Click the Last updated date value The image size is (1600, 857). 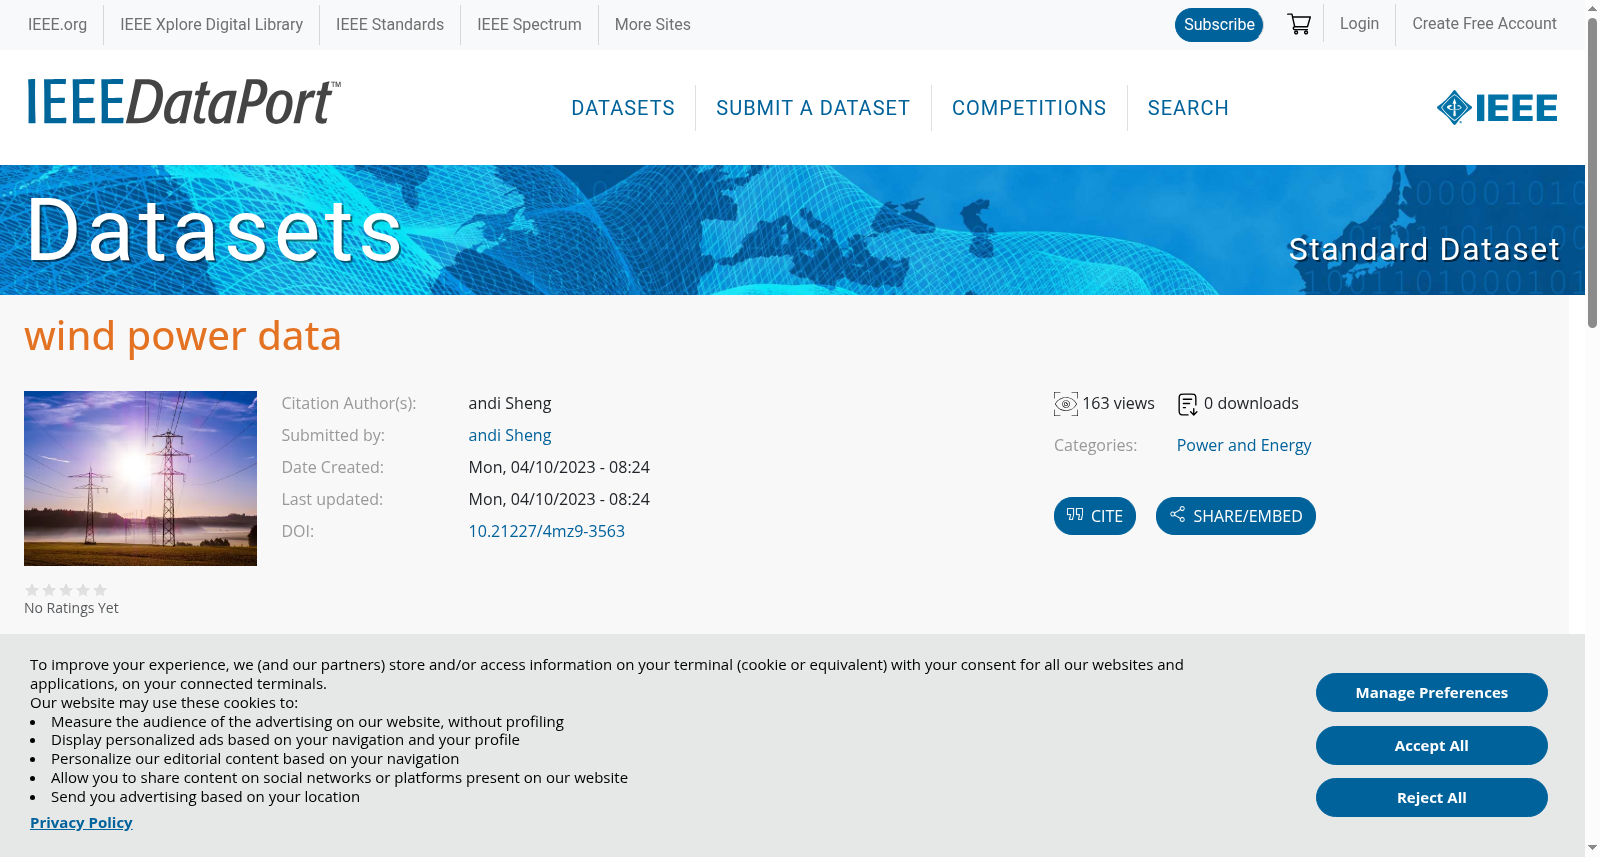[559, 499]
